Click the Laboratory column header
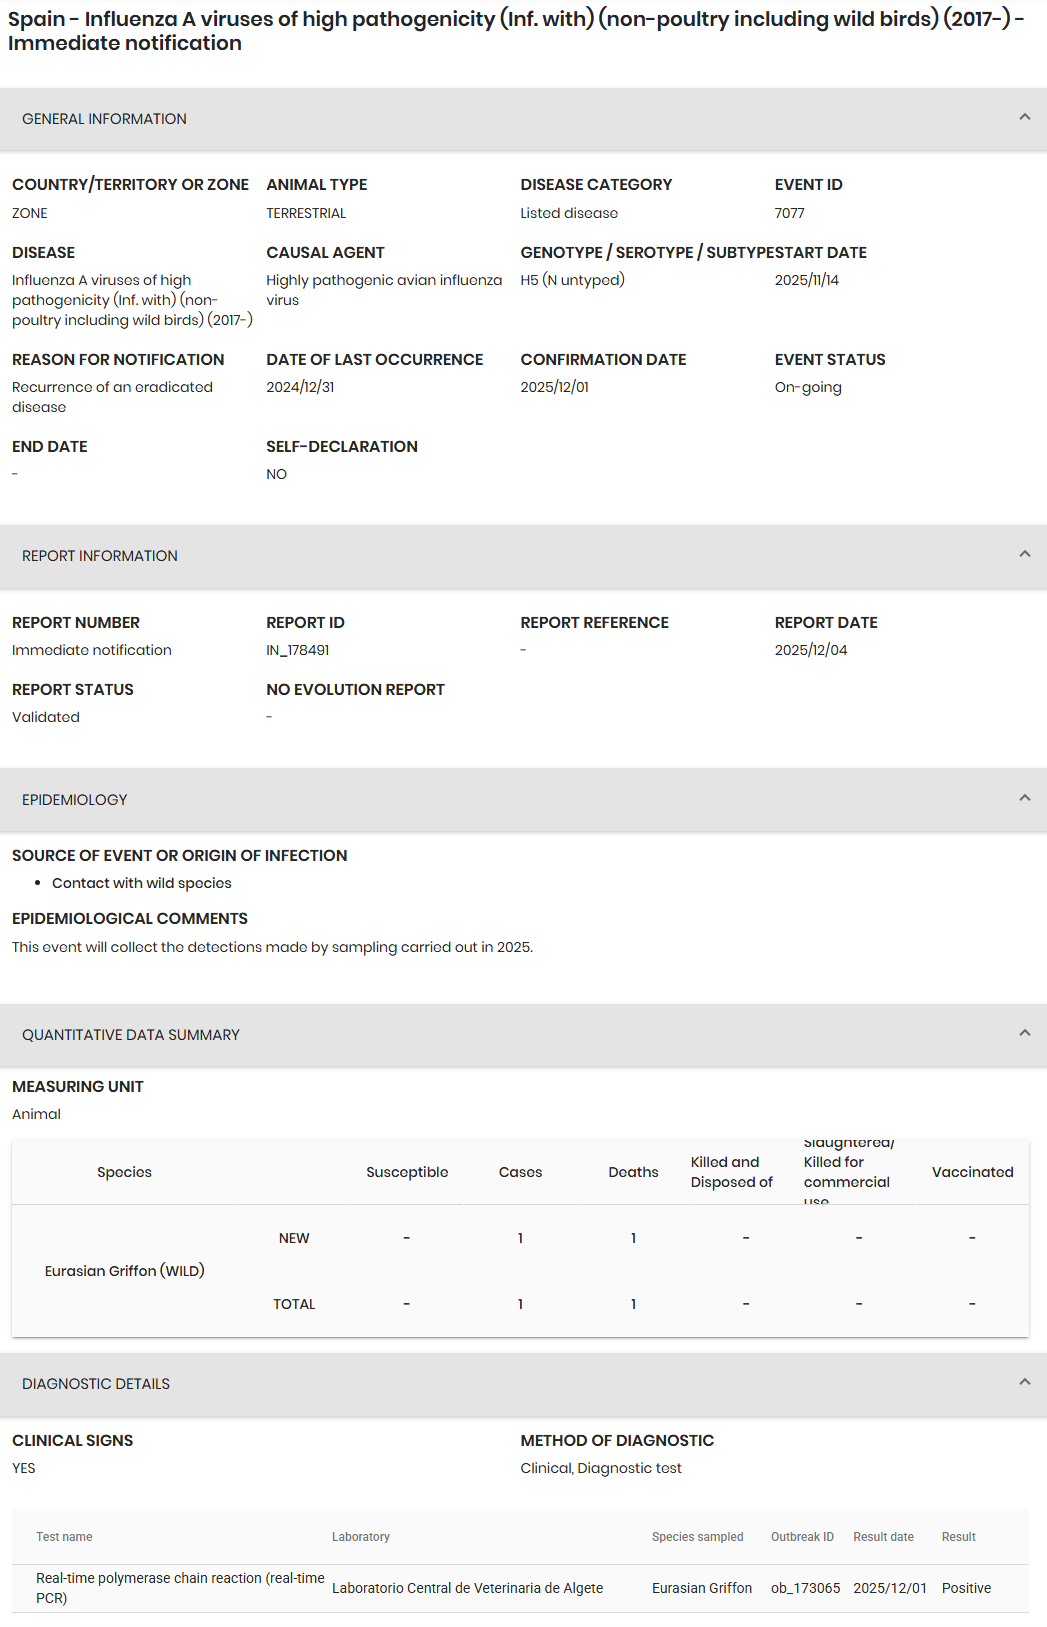Screen dimensions: 1047x1627 click(x=361, y=1537)
